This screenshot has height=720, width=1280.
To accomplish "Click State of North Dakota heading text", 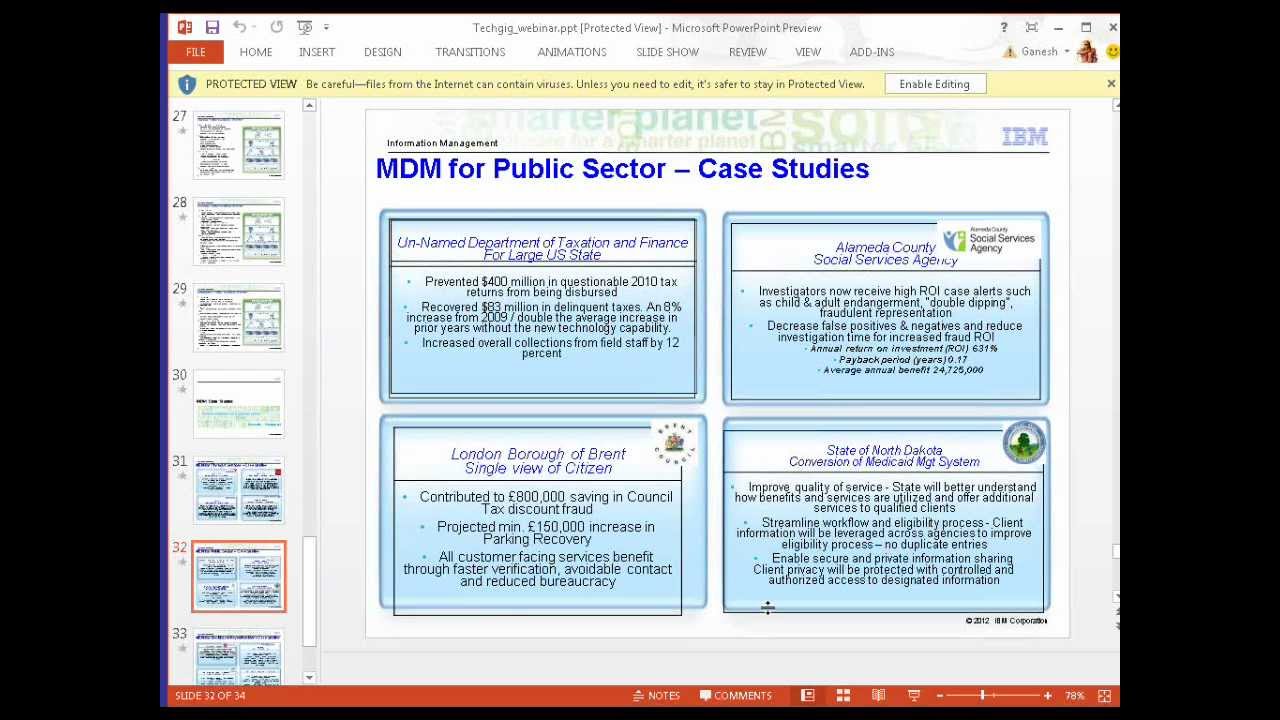I will tap(884, 456).
